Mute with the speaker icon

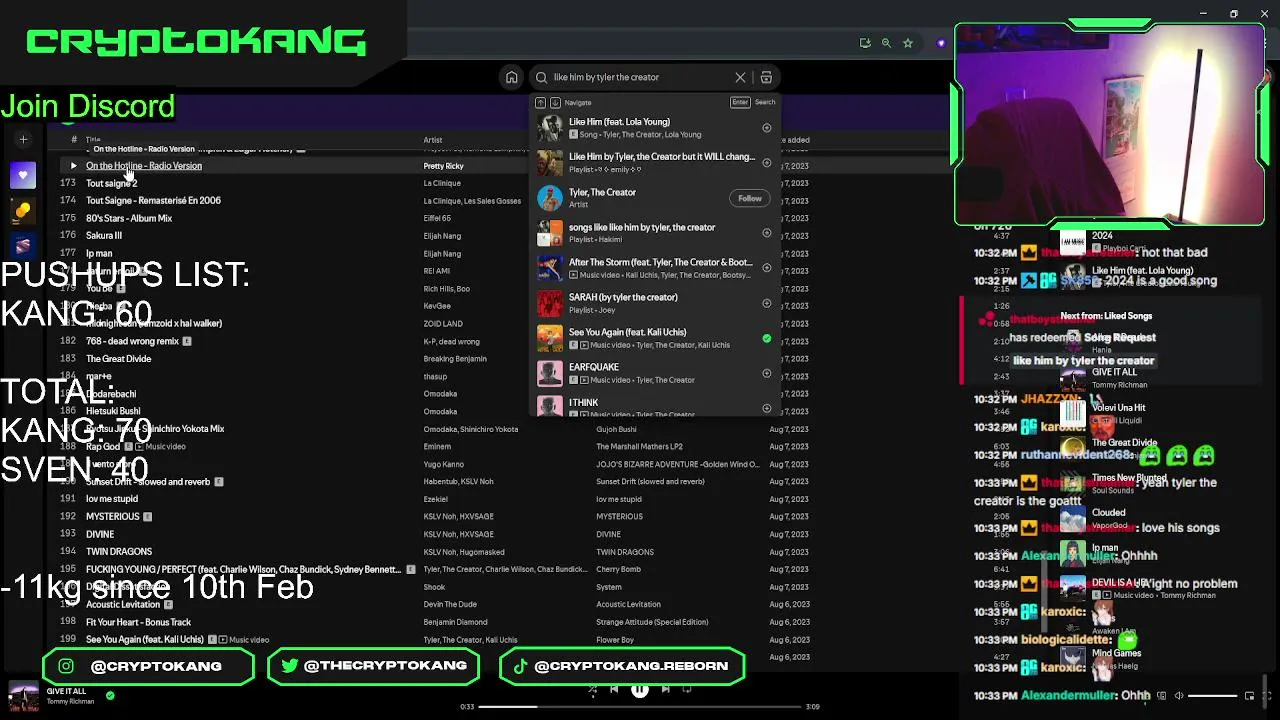(x=1178, y=695)
